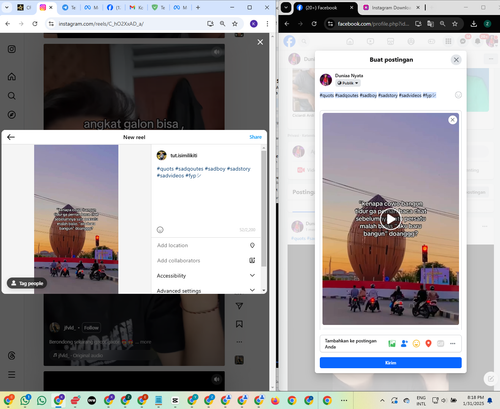The image size is (500, 409).
Task: Click the Add collaborators field
Action: [206, 260]
